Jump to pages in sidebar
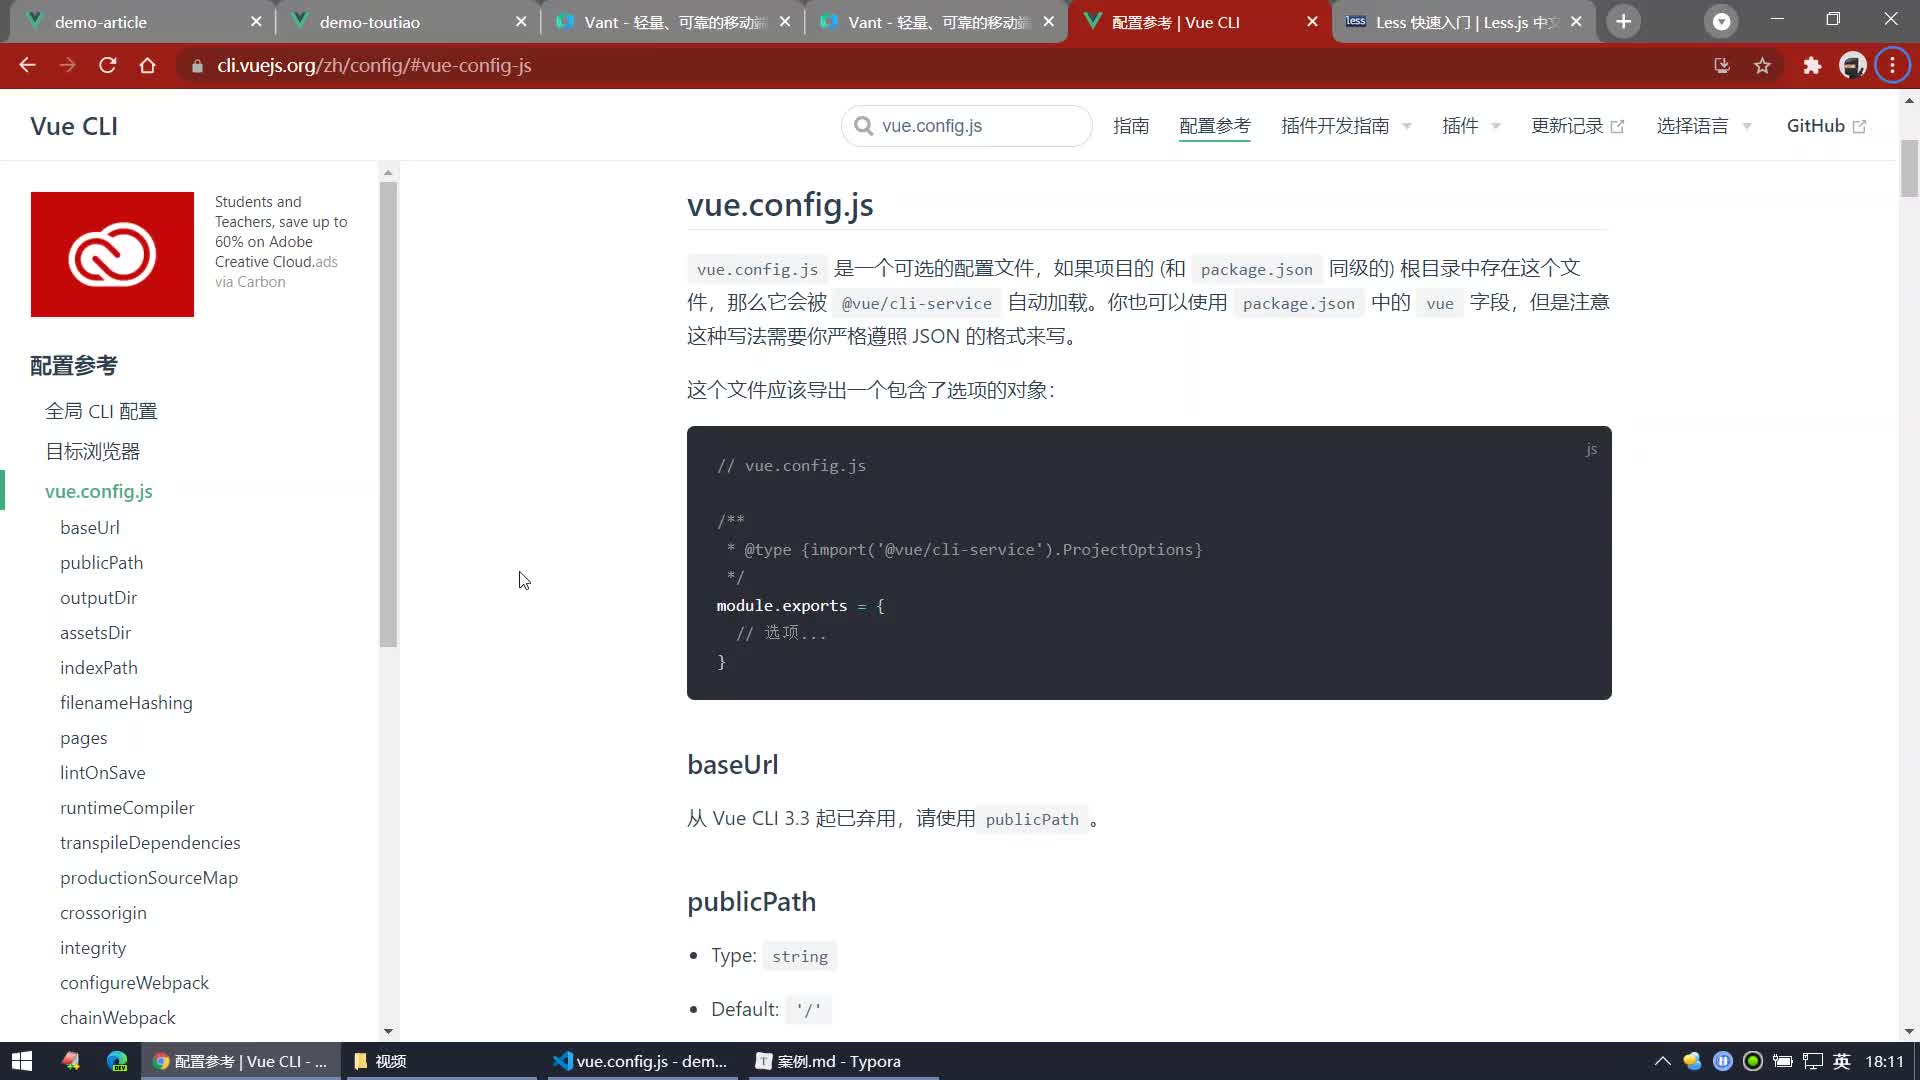 click(83, 738)
